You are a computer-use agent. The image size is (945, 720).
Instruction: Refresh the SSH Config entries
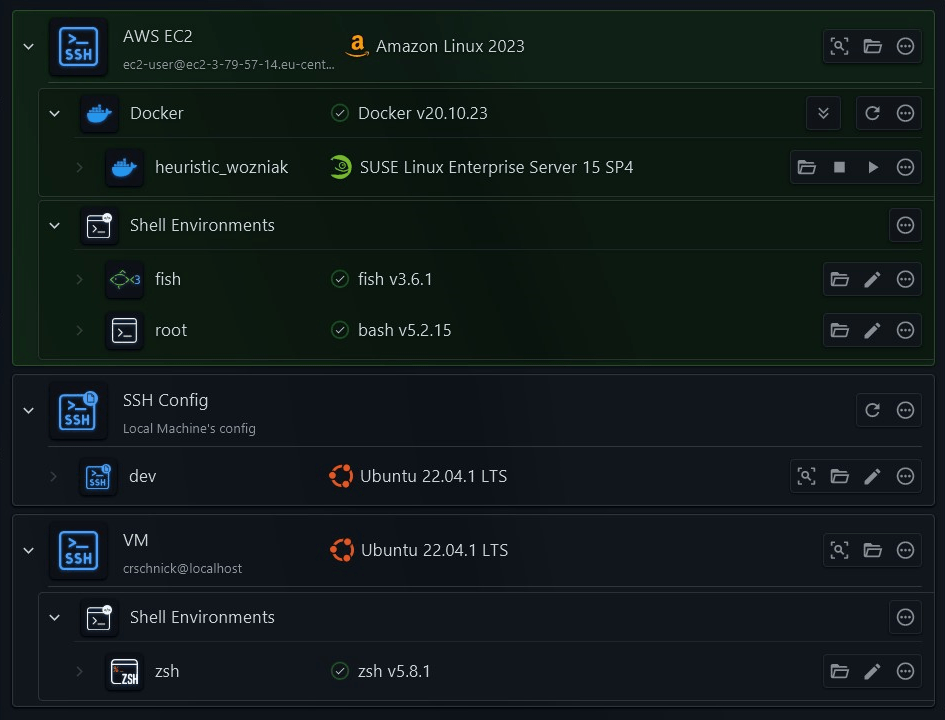[872, 410]
